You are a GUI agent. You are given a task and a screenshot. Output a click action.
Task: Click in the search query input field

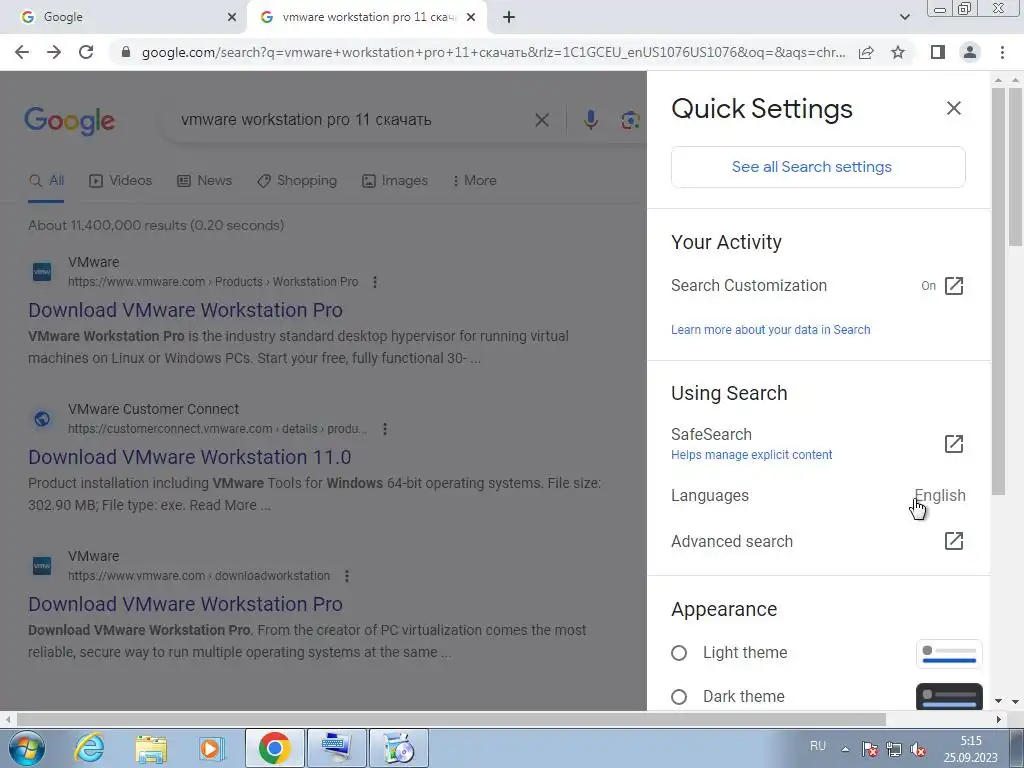click(353, 120)
